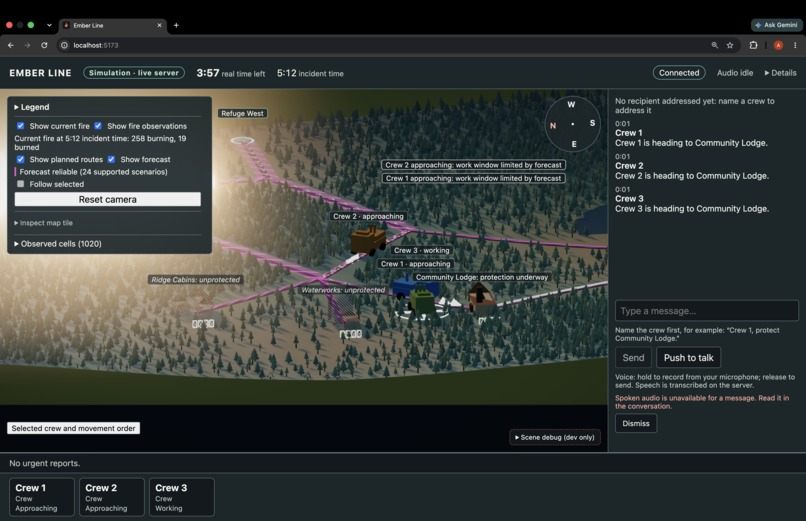Click Crew 1 heading to Community Lodge message
The image size is (806, 521).
[691, 143]
